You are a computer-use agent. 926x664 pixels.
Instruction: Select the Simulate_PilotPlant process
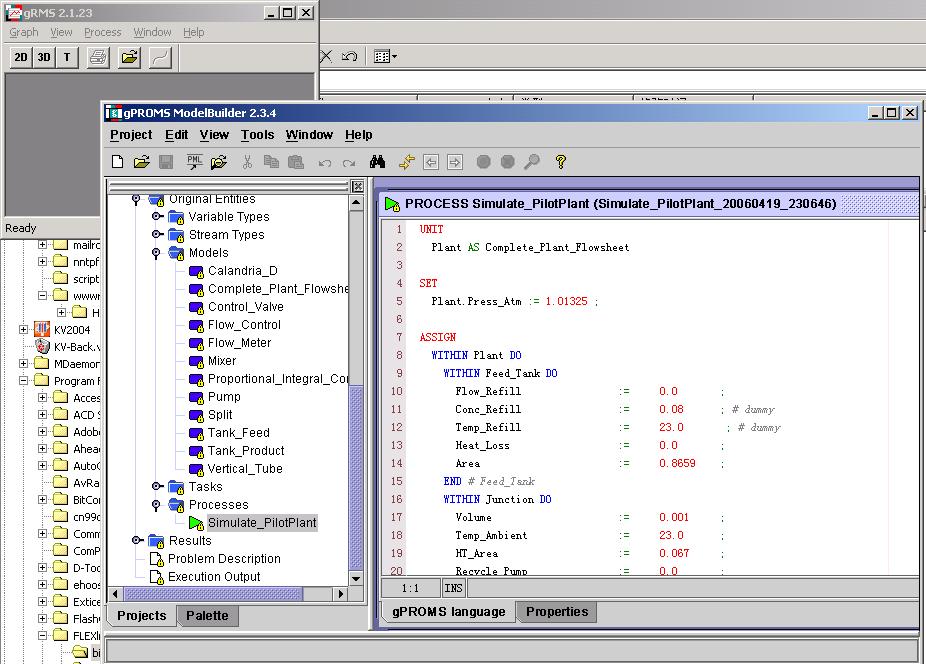click(262, 523)
